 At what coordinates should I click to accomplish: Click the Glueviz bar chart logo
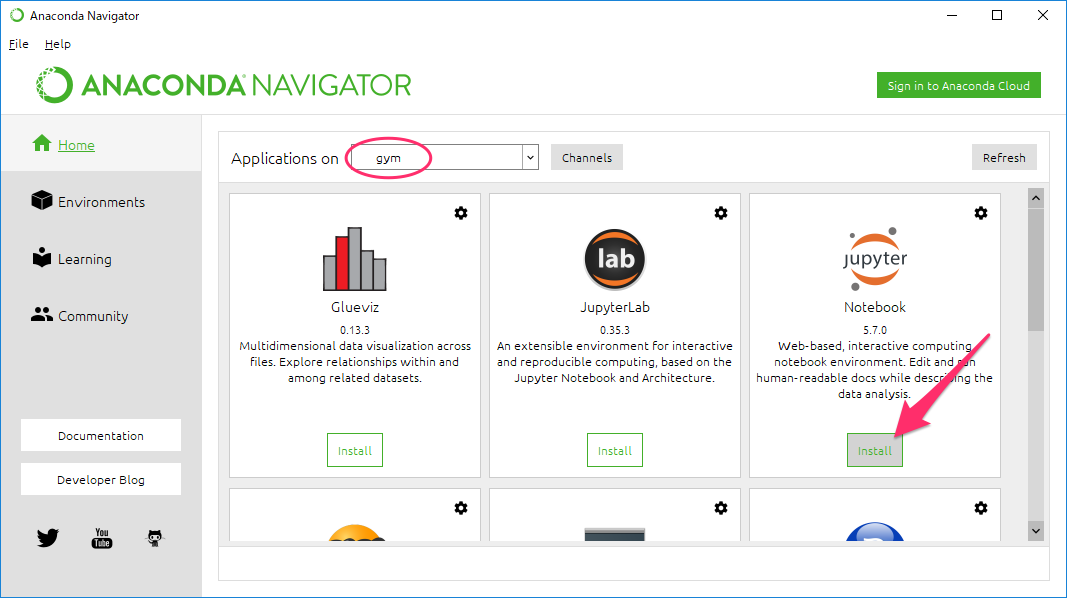[x=355, y=259]
